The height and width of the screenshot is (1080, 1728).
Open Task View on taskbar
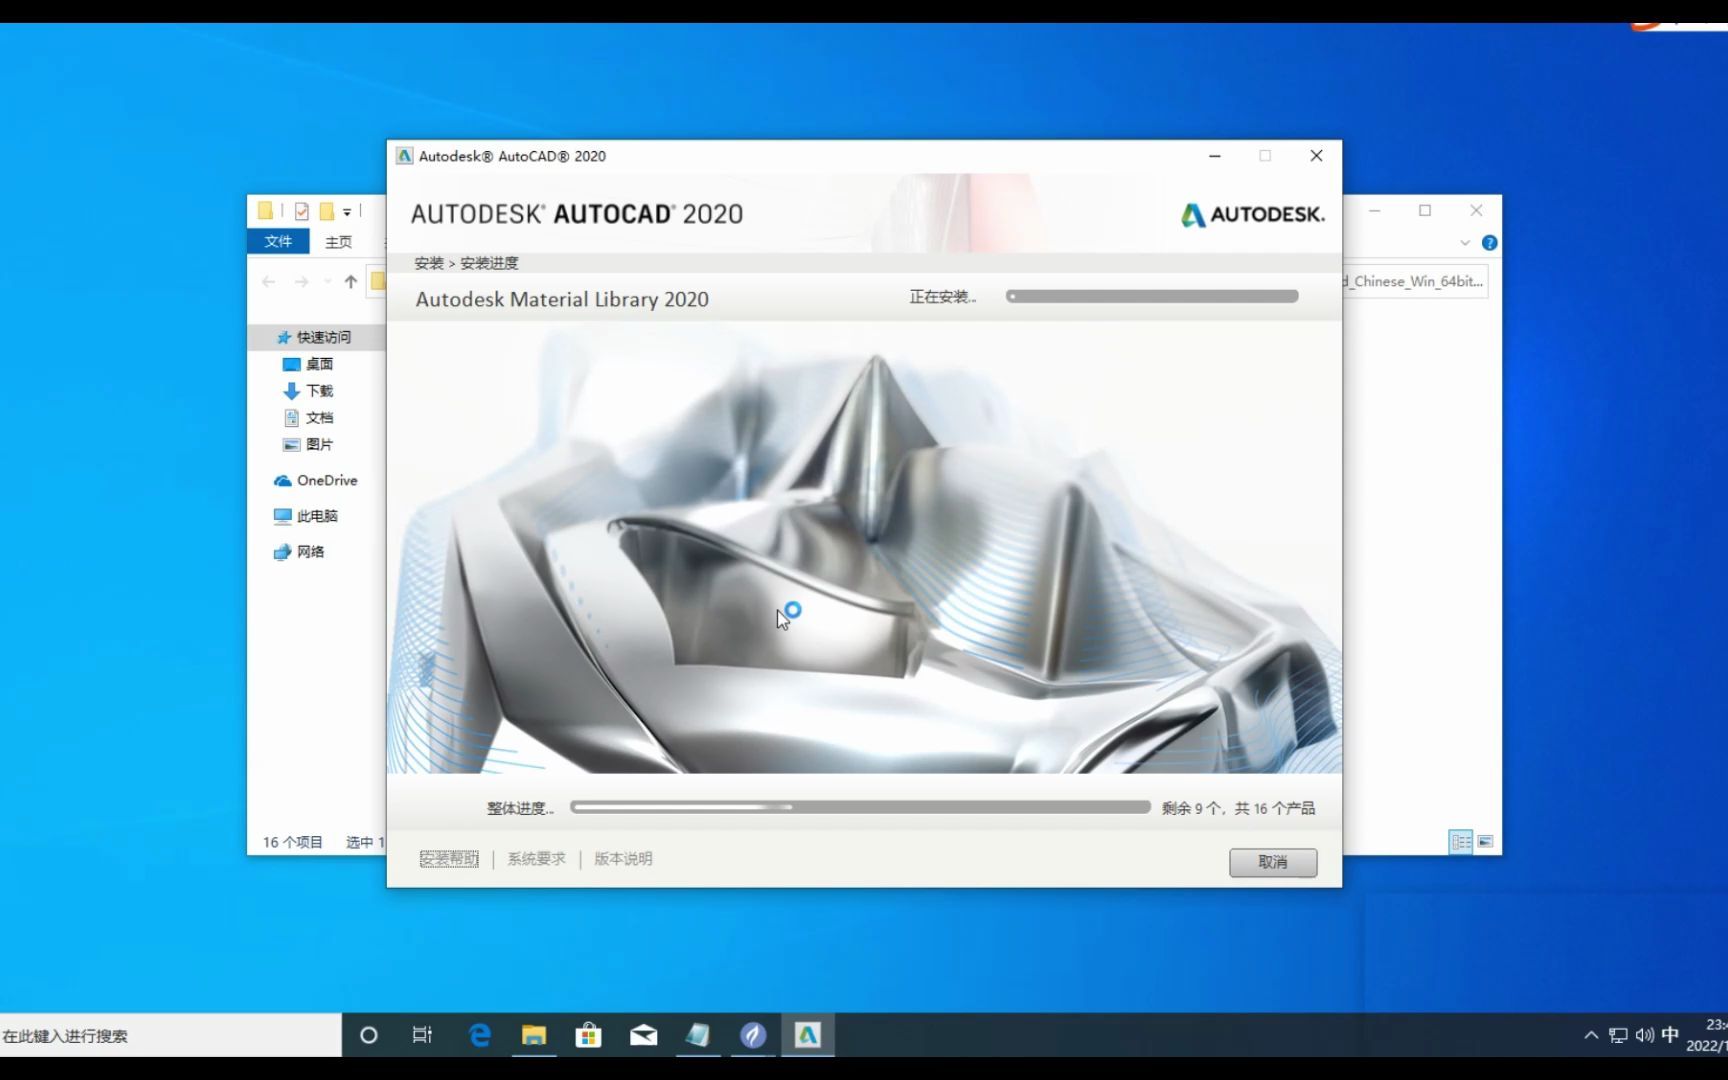(422, 1036)
